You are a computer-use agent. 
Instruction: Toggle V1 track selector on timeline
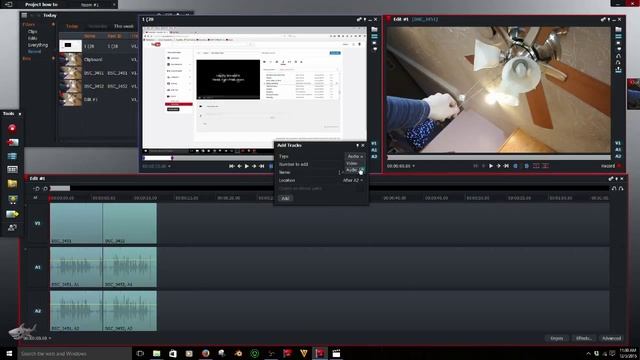(38, 223)
